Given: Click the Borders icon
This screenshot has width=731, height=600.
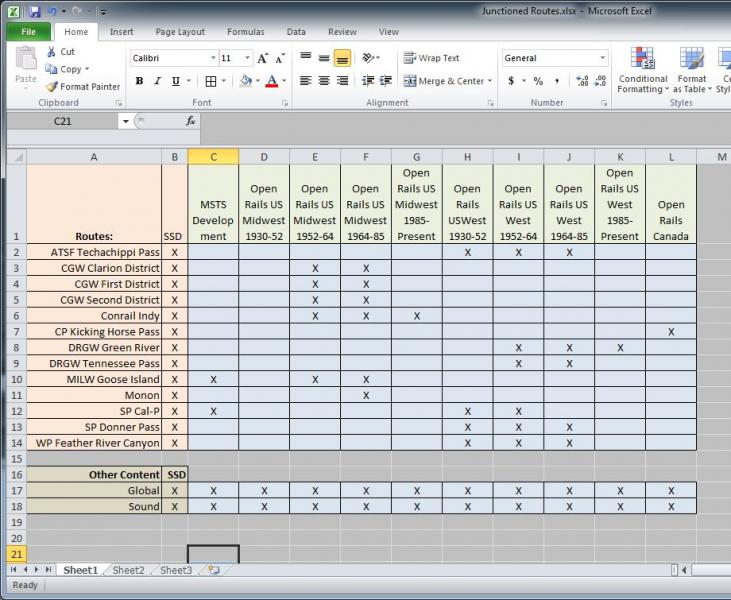Looking at the screenshot, I should [211, 81].
